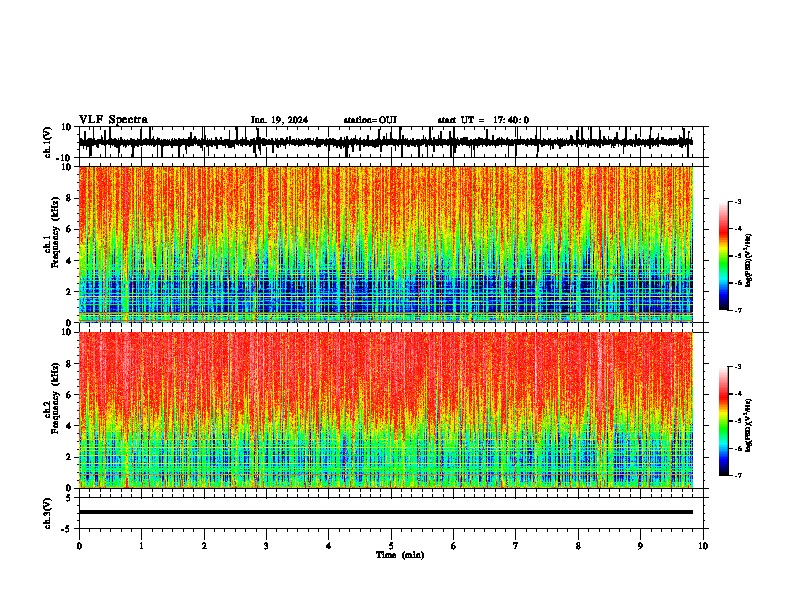Click the start UT = 17:40:0 label
This screenshot has width=792, height=612.
tap(483, 120)
